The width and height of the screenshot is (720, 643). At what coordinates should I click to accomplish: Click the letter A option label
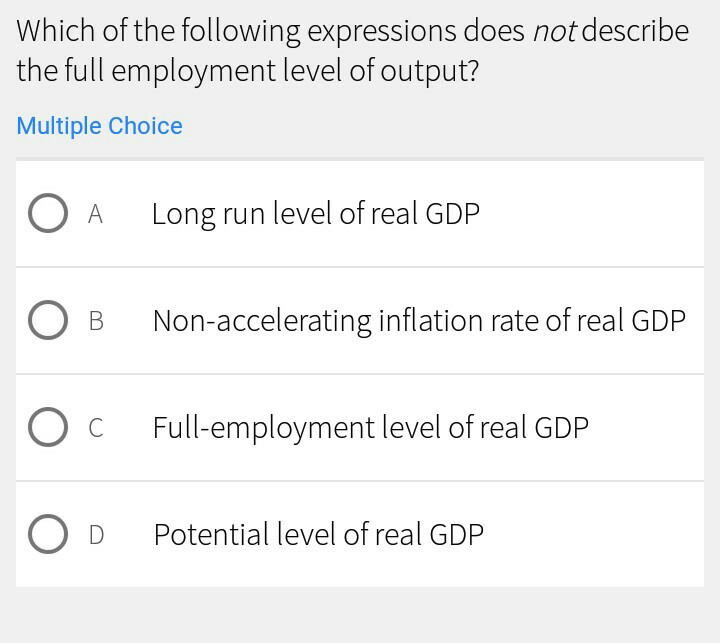tap(95, 214)
